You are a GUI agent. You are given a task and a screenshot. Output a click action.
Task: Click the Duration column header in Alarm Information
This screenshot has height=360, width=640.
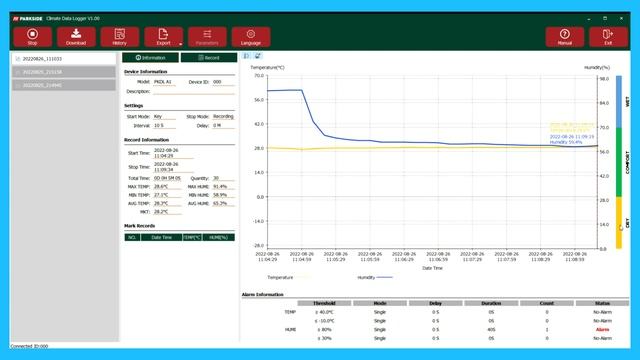coord(491,303)
